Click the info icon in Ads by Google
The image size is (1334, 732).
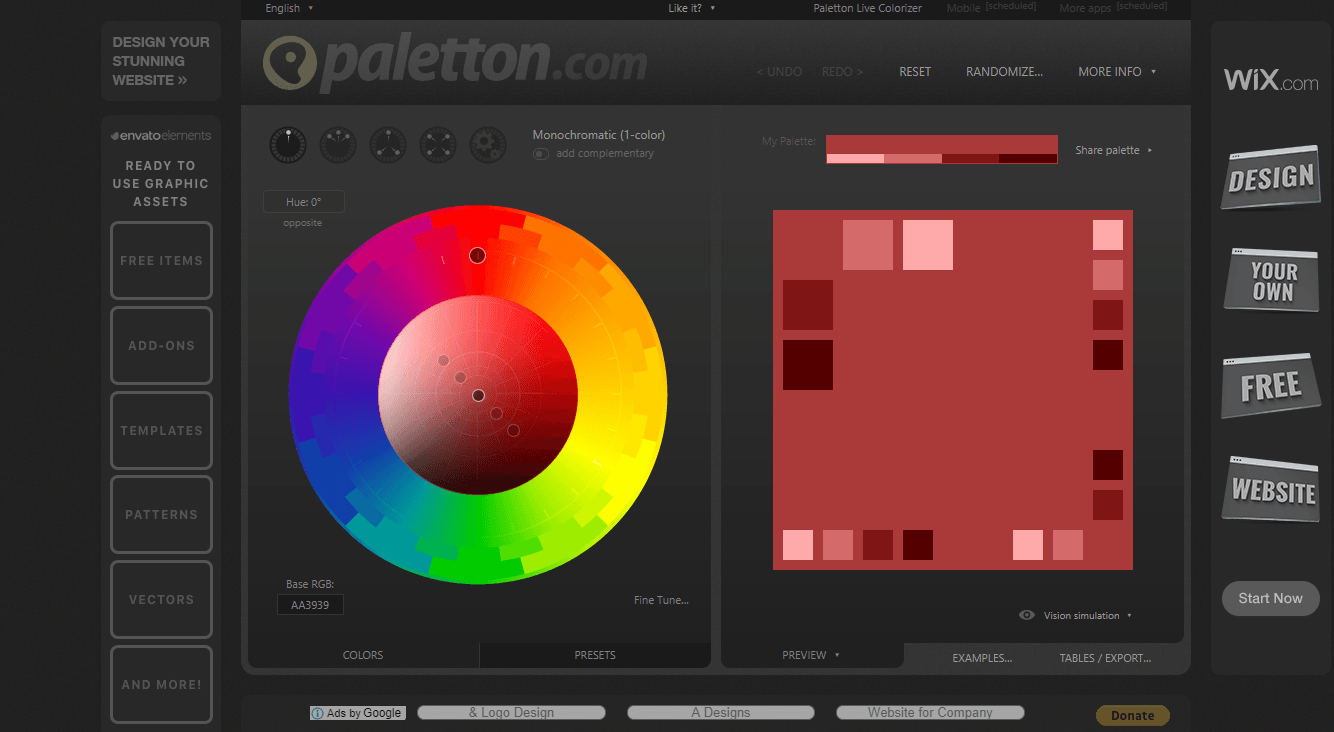pos(318,713)
